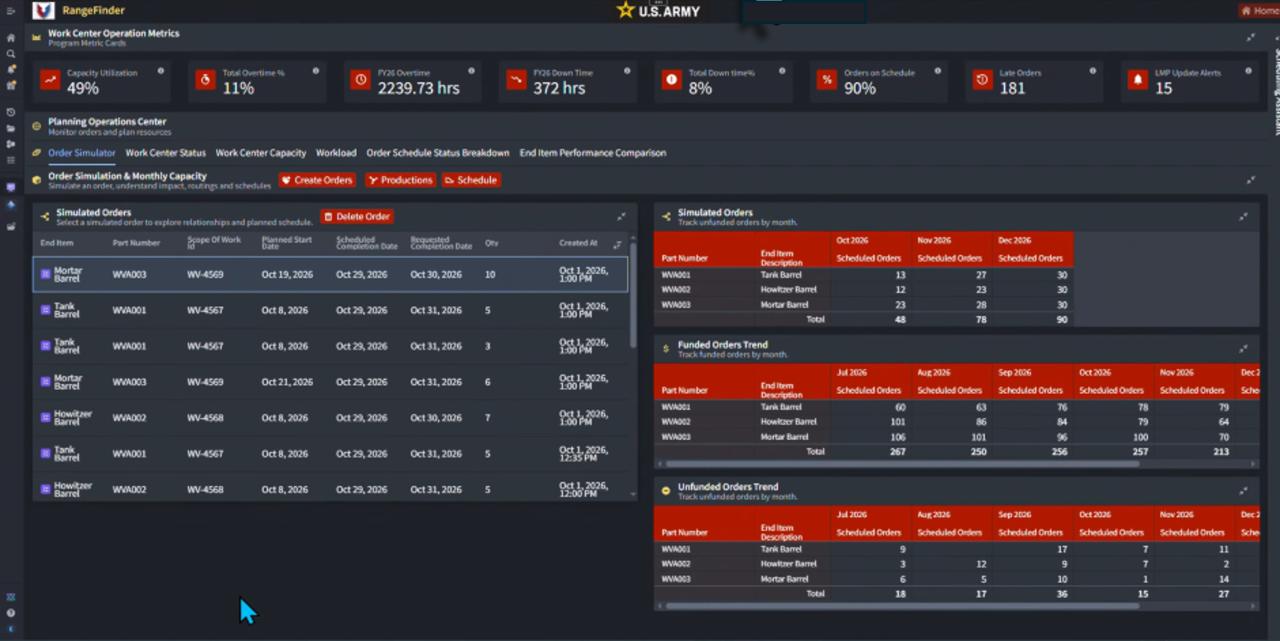Screen dimensions: 1280x641
Task: Expand the Simulated Orders list with Delete Order
Action: [x=621, y=216]
